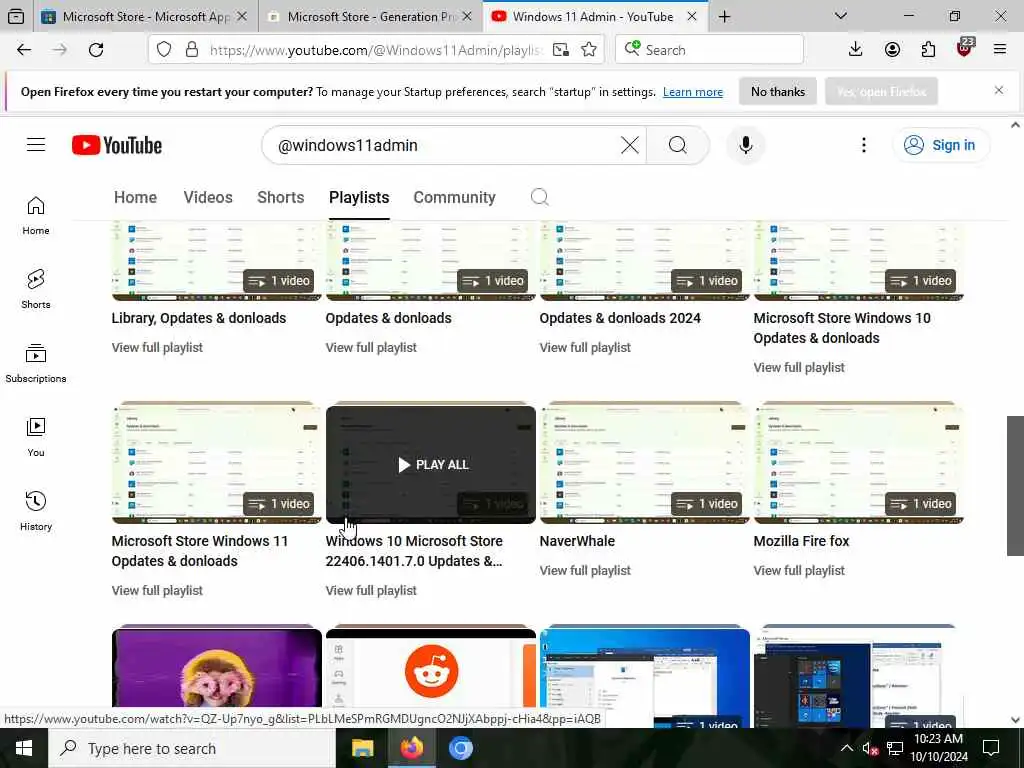Image resolution: width=1024 pixels, height=768 pixels.
Task: Bookmark this page with star icon
Action: 589,50
